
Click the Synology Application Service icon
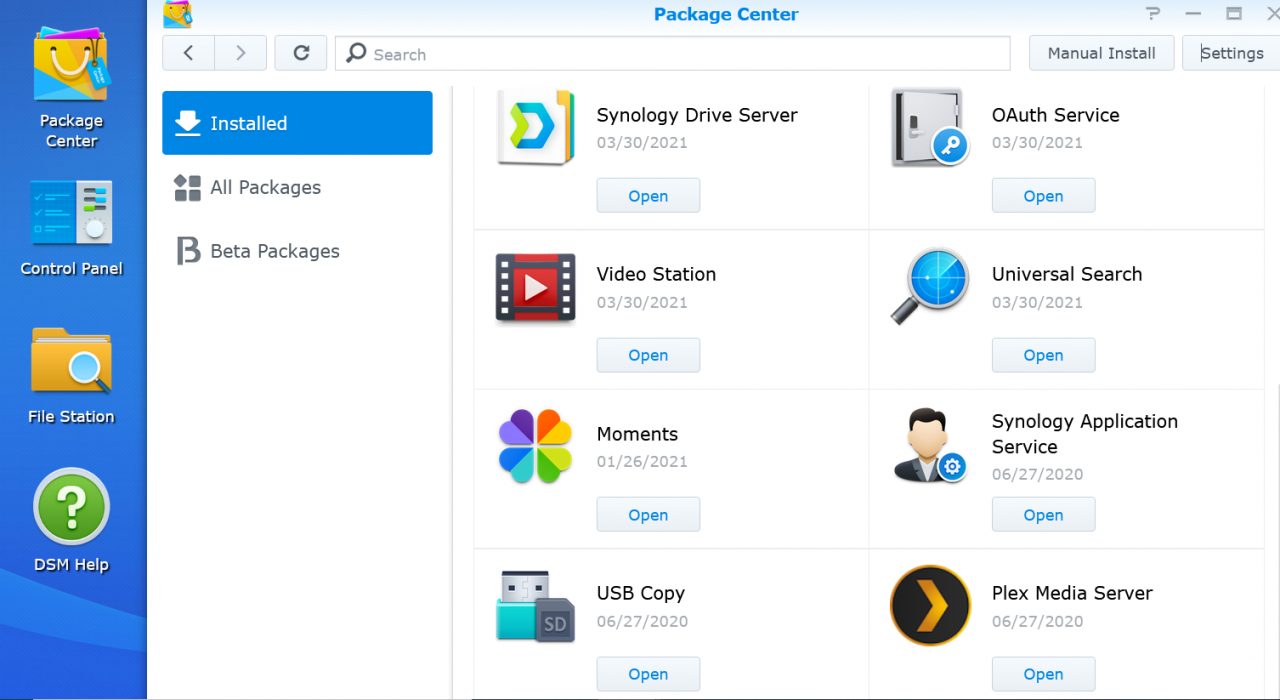coord(930,446)
